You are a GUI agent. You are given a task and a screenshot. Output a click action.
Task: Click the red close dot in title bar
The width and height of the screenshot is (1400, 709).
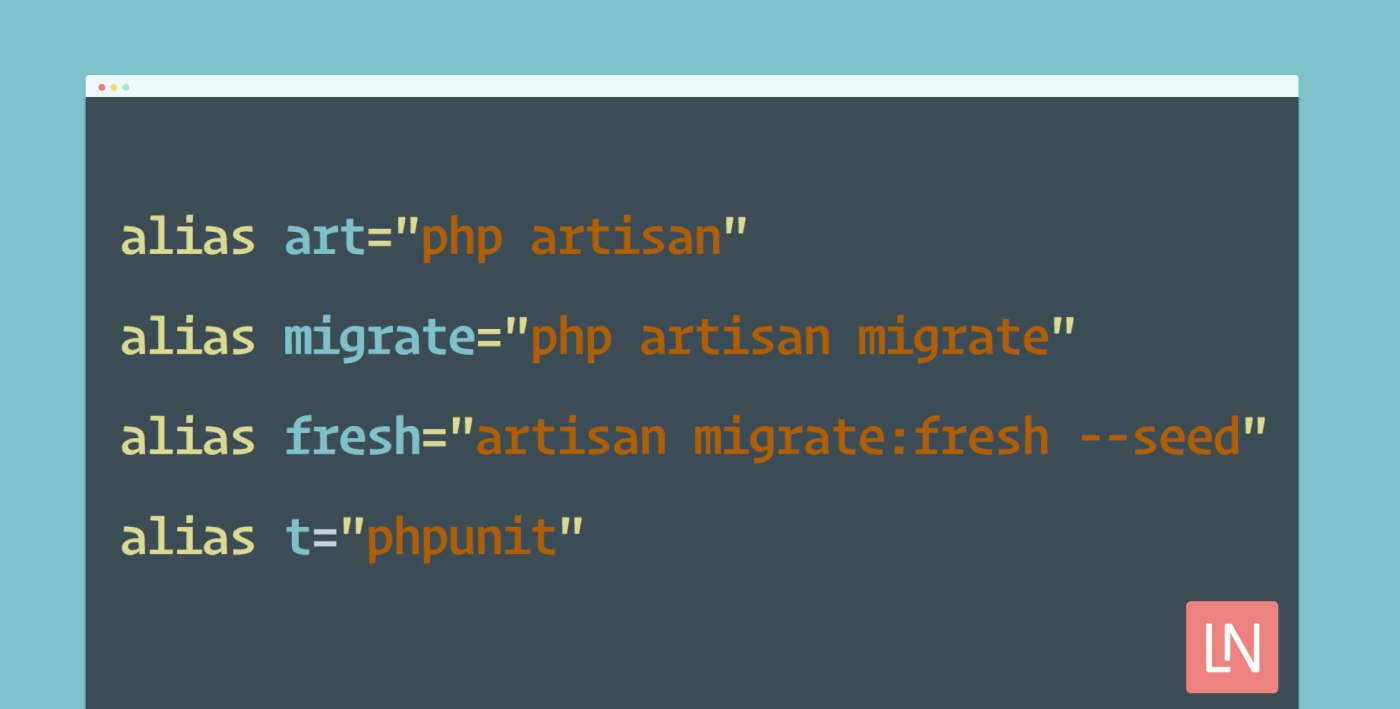pyautogui.click(x=102, y=87)
